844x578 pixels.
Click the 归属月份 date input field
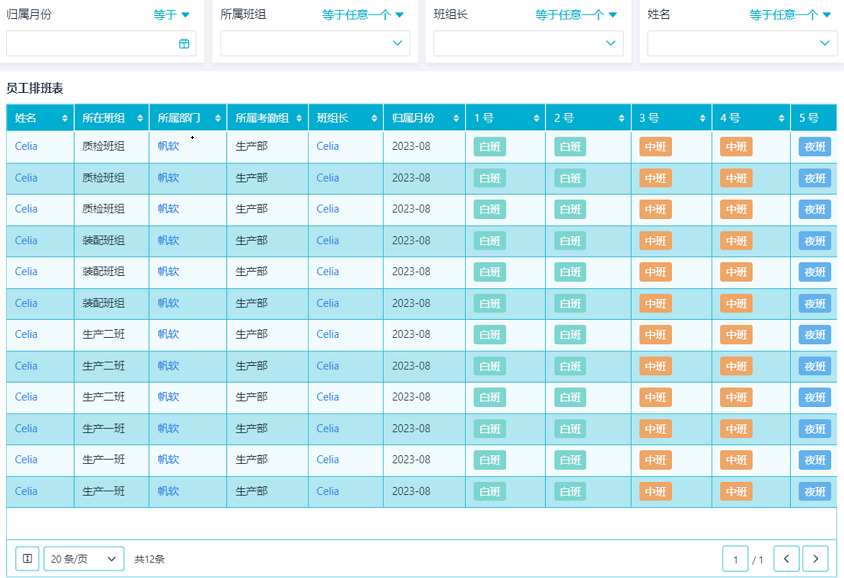pos(101,43)
